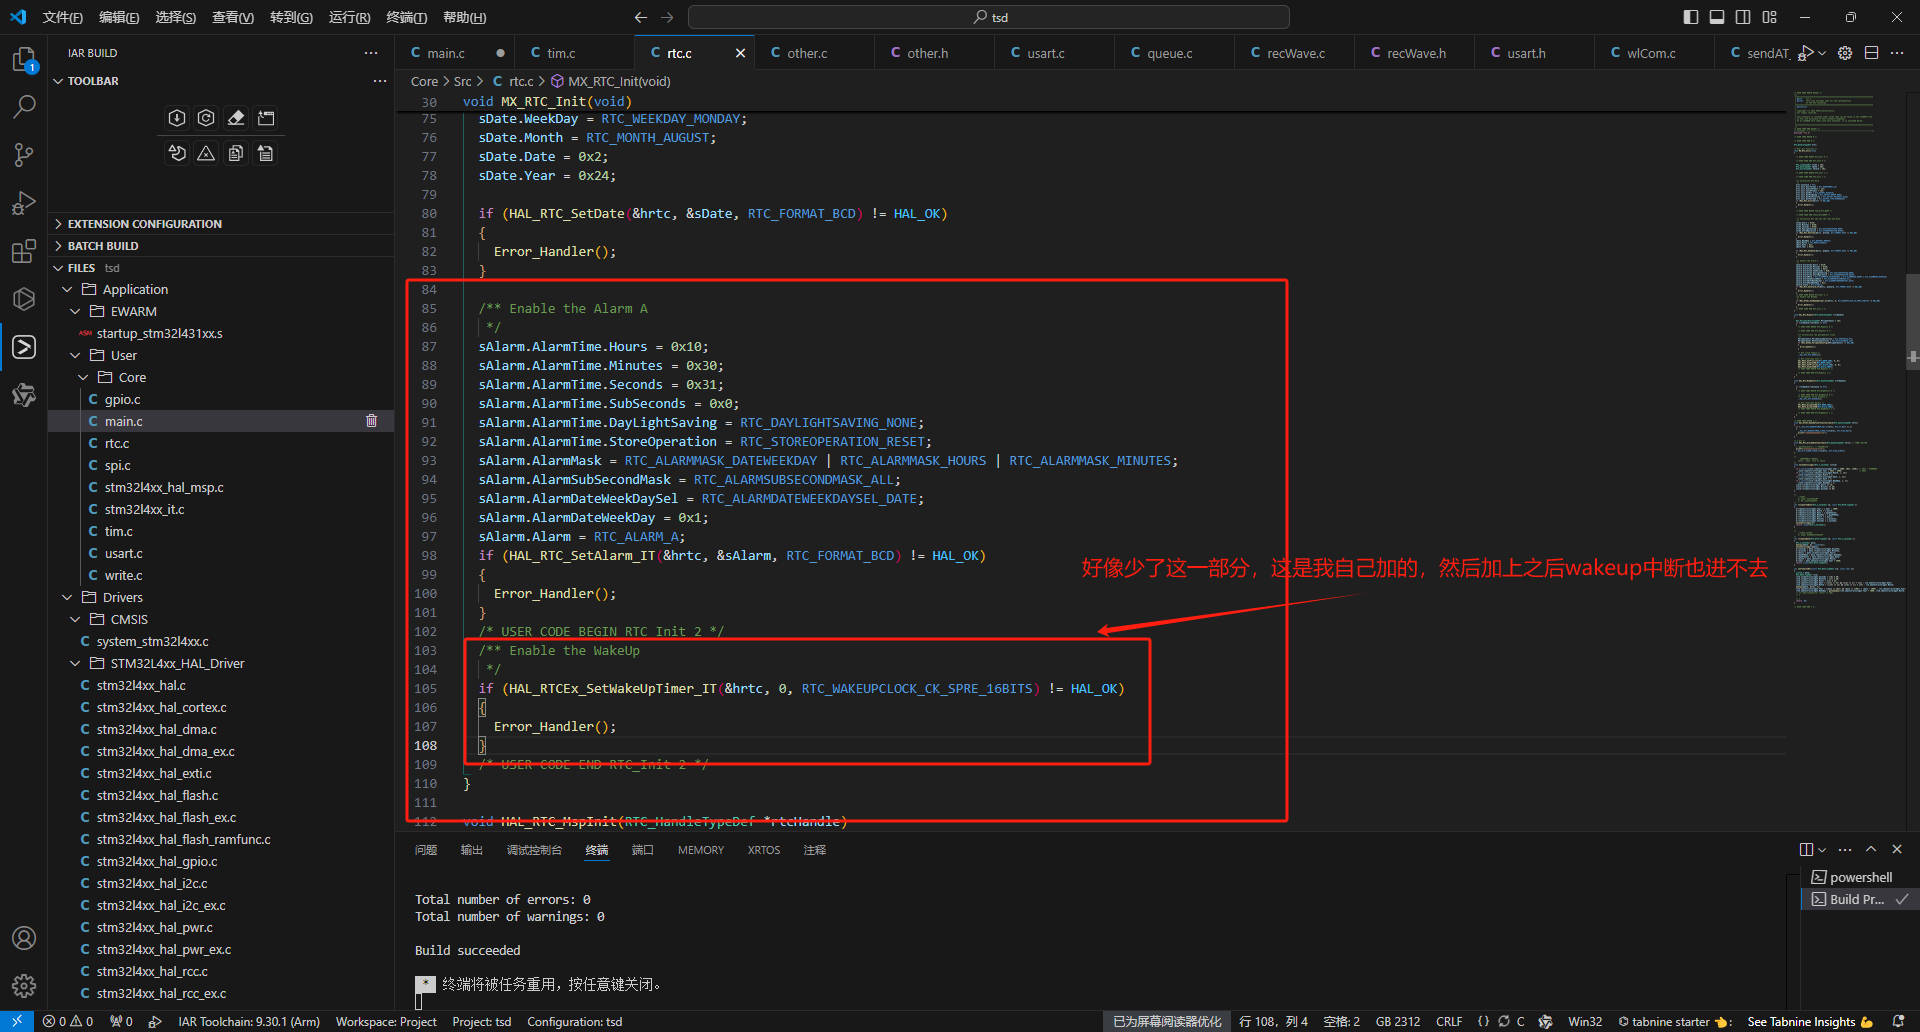
Task: Select the powershell terminal entry
Action: [1854, 877]
